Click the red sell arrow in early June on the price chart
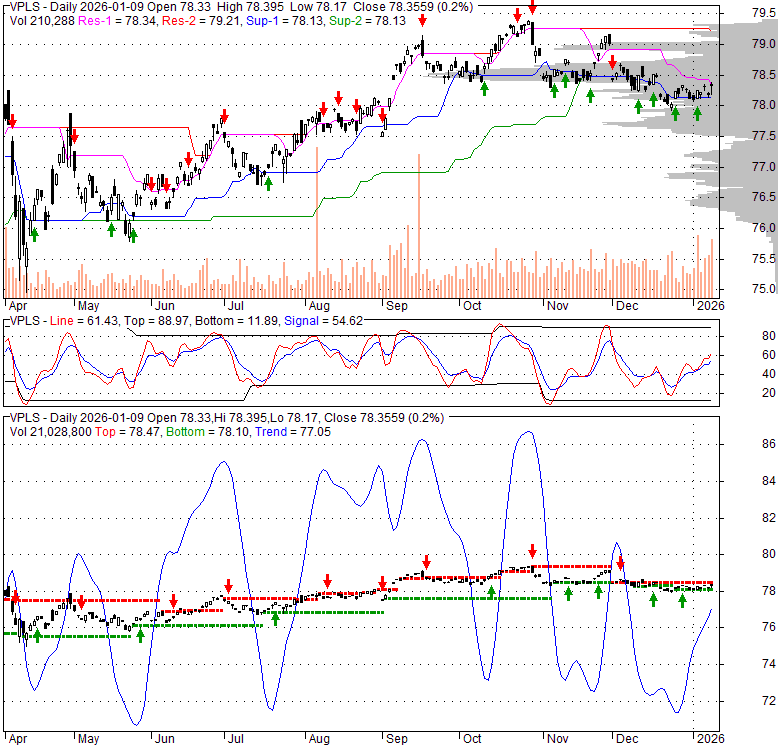780x745 pixels. tap(188, 160)
